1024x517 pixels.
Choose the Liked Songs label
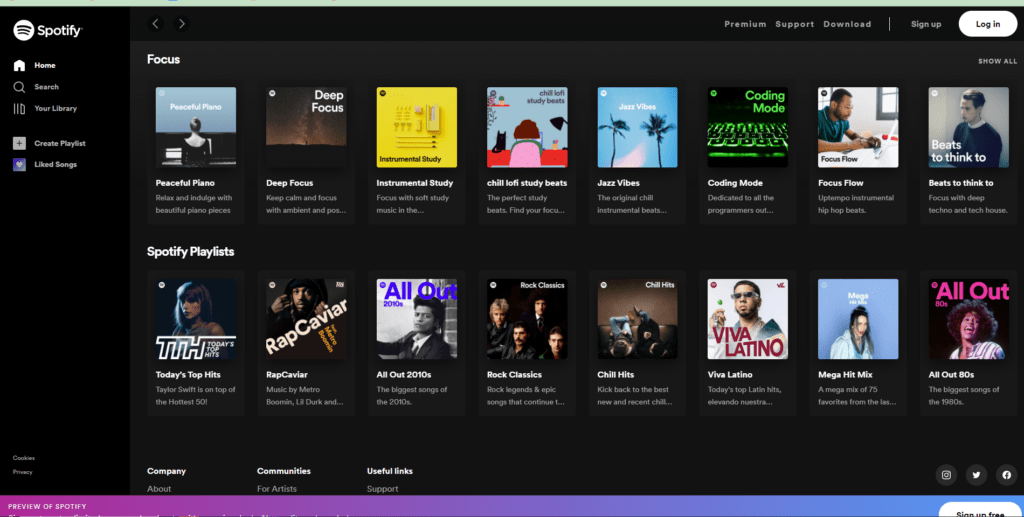click(56, 164)
